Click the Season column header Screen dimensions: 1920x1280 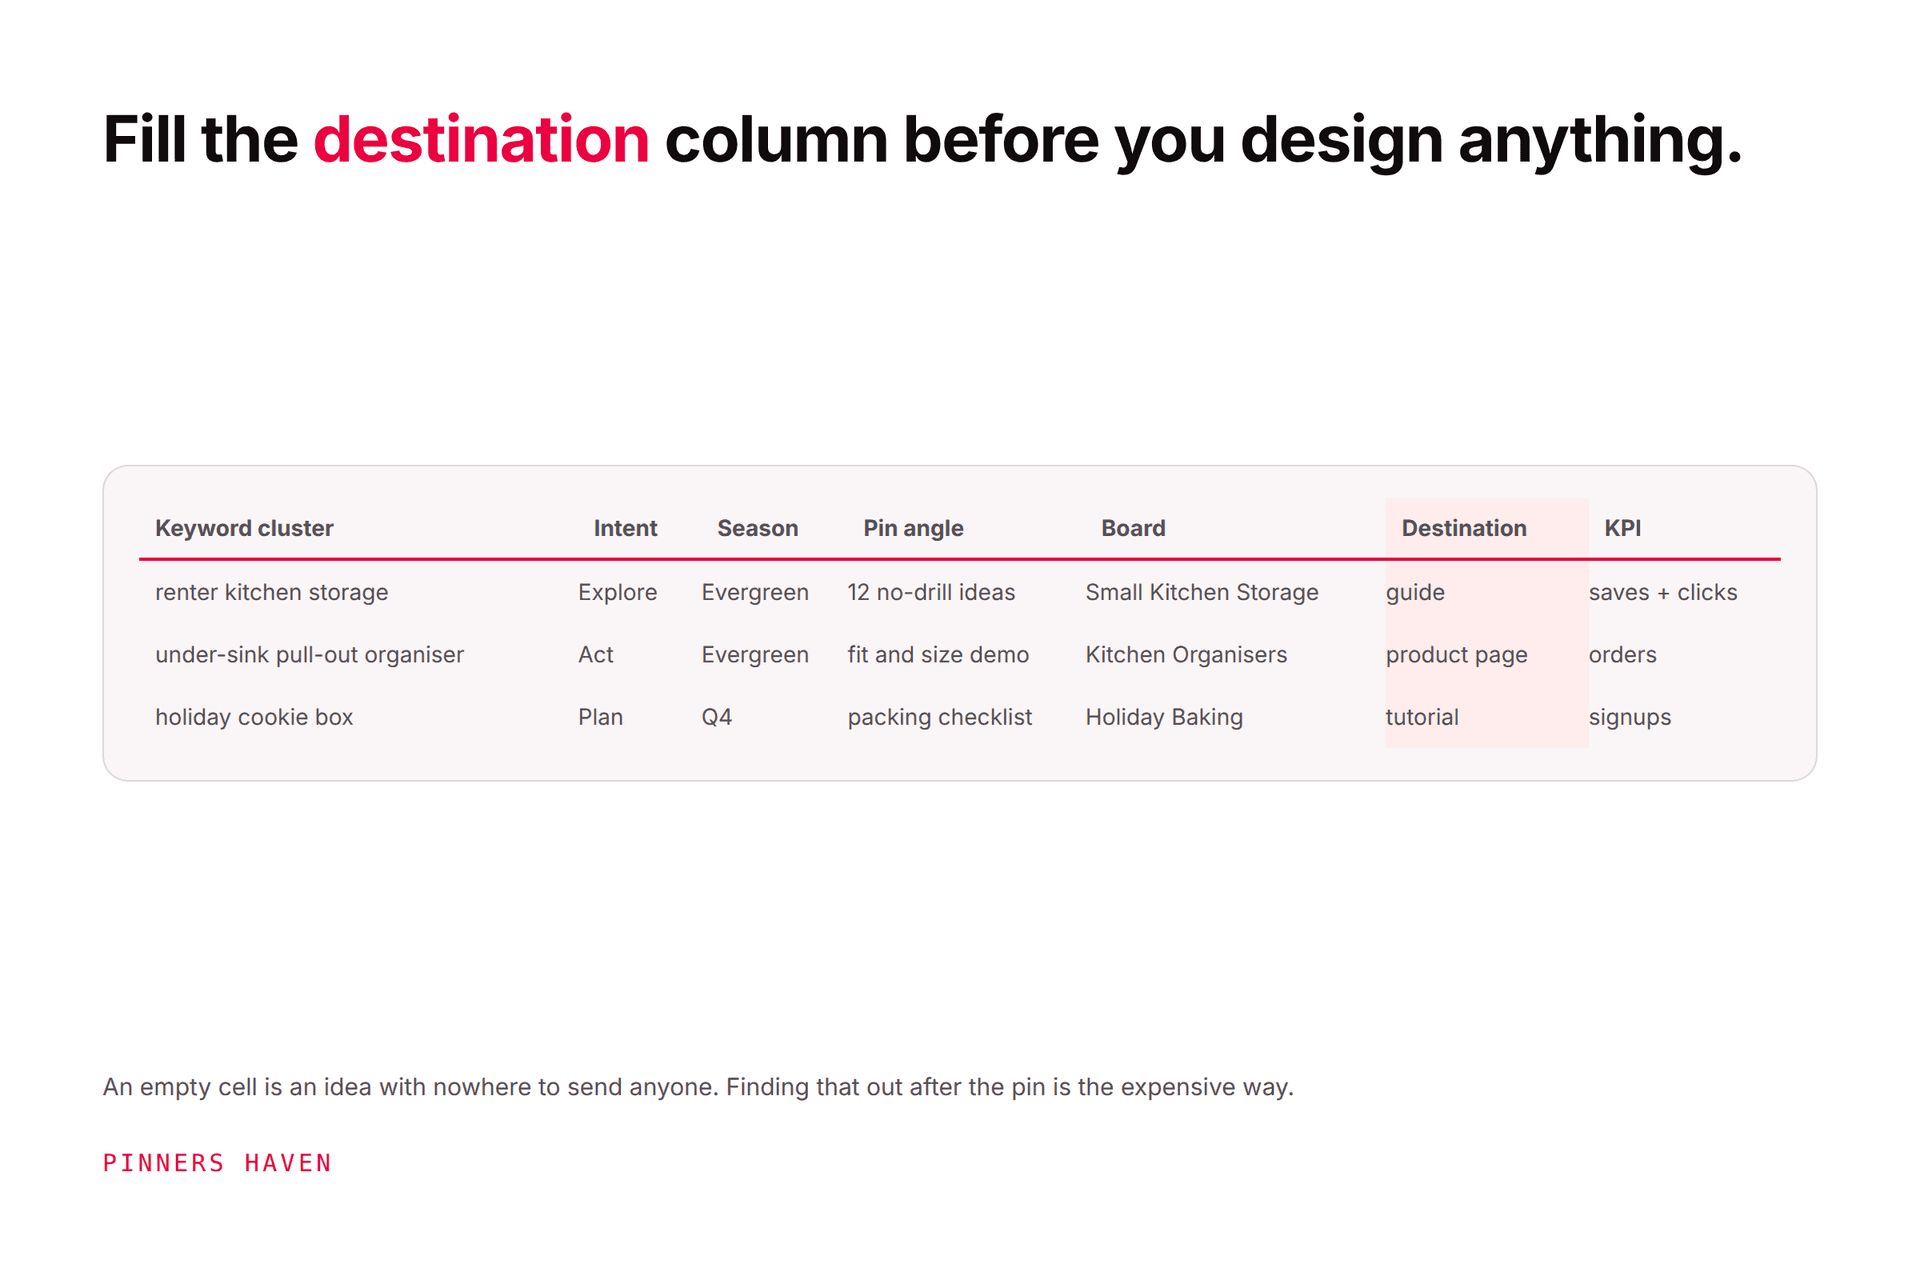(x=757, y=528)
